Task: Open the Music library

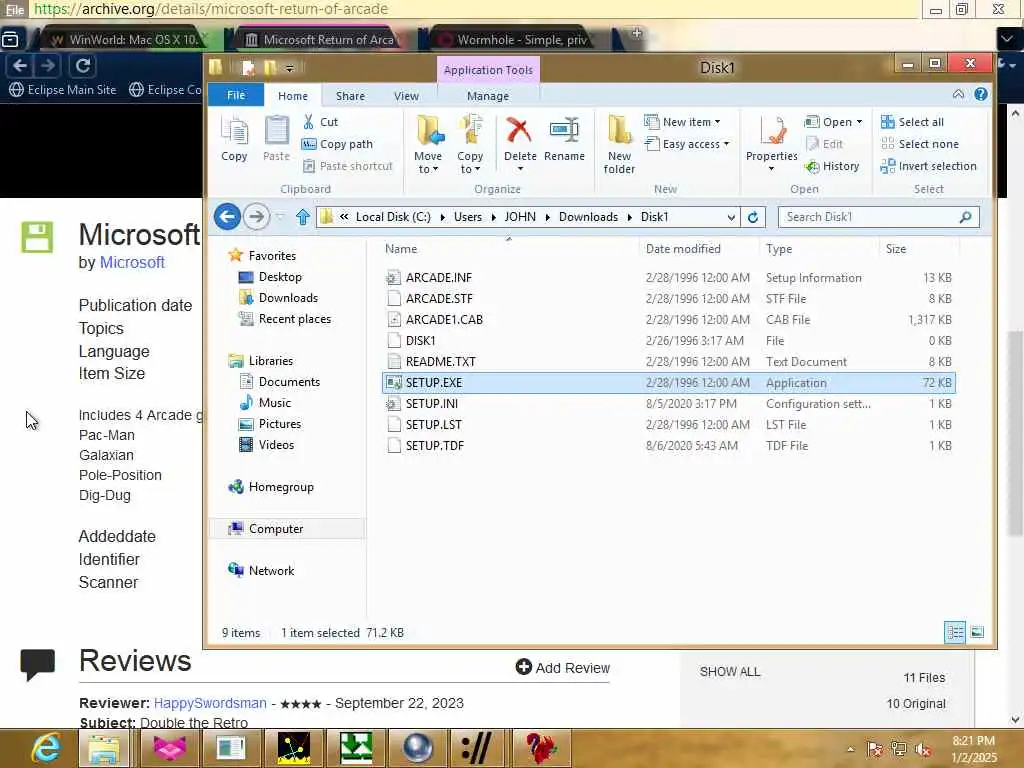Action: click(274, 402)
